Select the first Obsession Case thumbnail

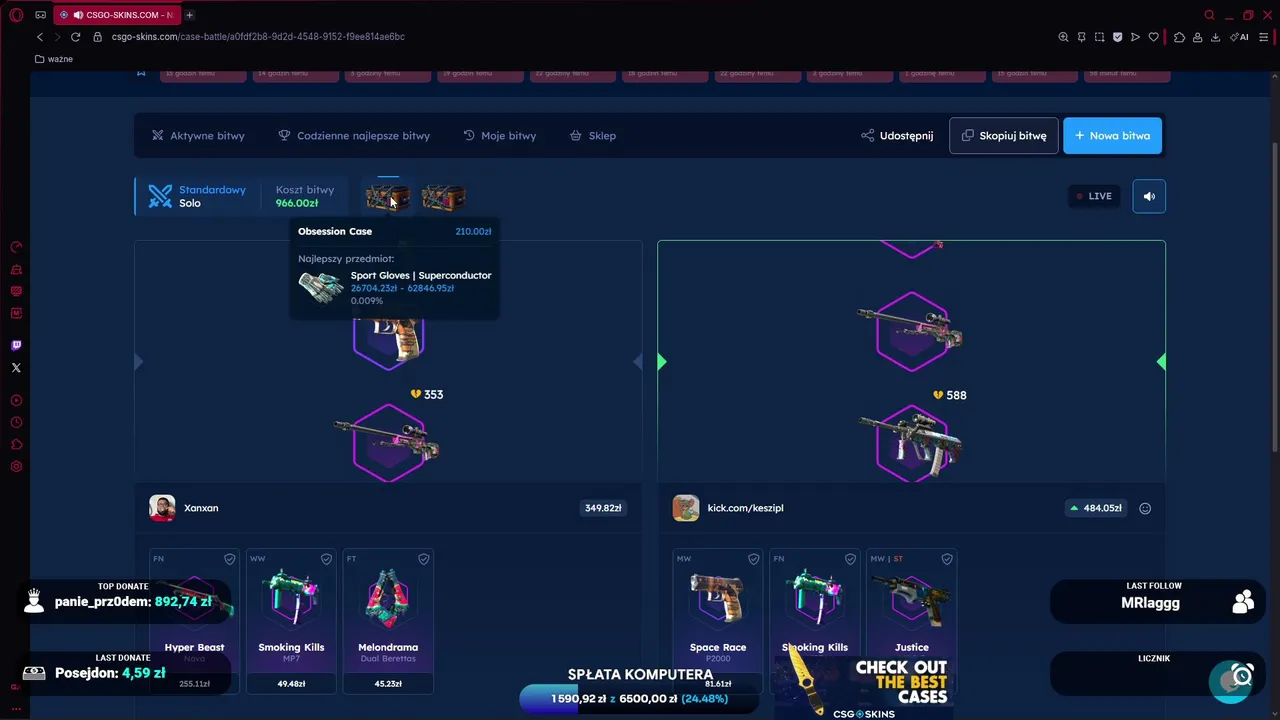pyautogui.click(x=387, y=198)
